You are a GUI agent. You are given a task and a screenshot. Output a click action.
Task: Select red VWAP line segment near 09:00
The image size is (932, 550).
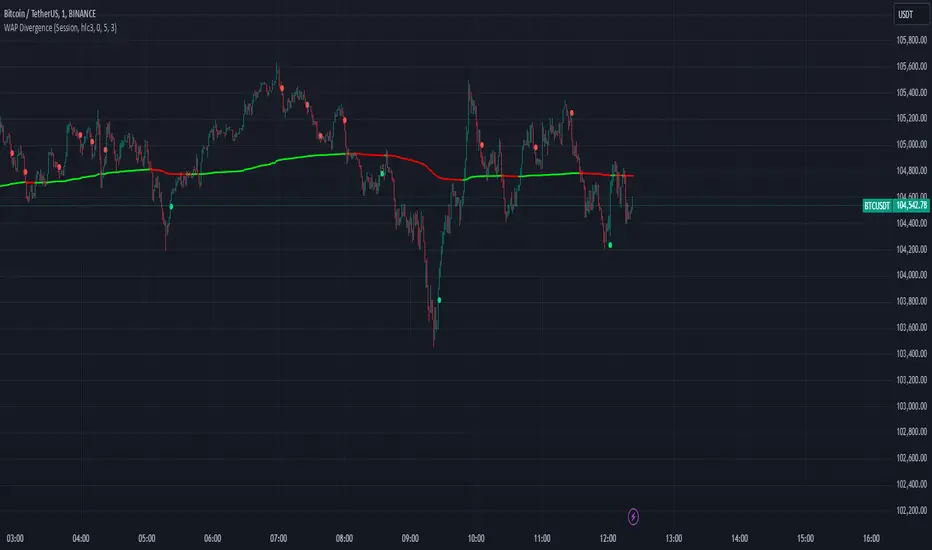coord(410,159)
